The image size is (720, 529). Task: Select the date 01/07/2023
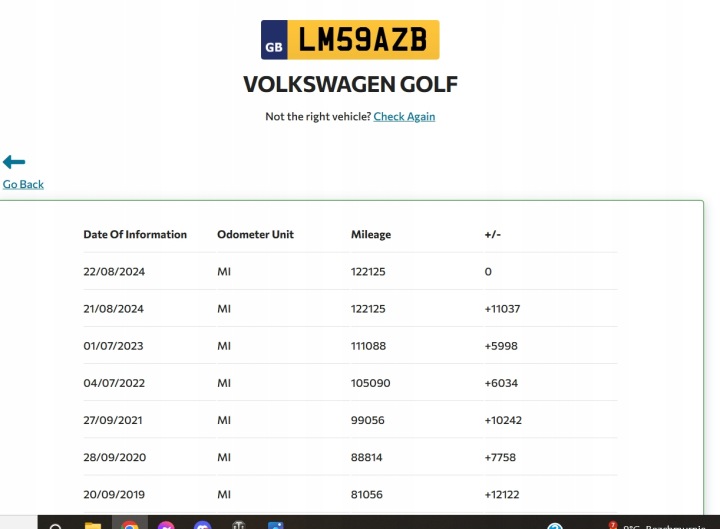click(x=113, y=346)
